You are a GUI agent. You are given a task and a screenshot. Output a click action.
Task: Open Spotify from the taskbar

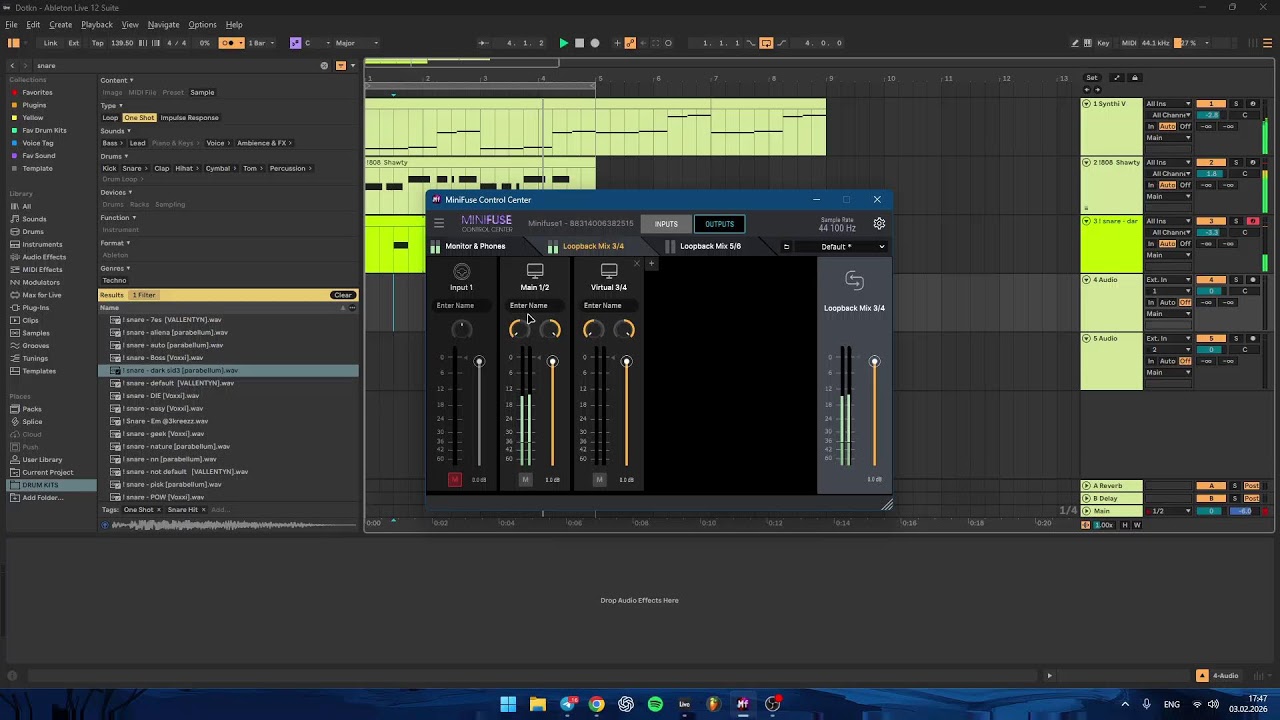tap(655, 704)
